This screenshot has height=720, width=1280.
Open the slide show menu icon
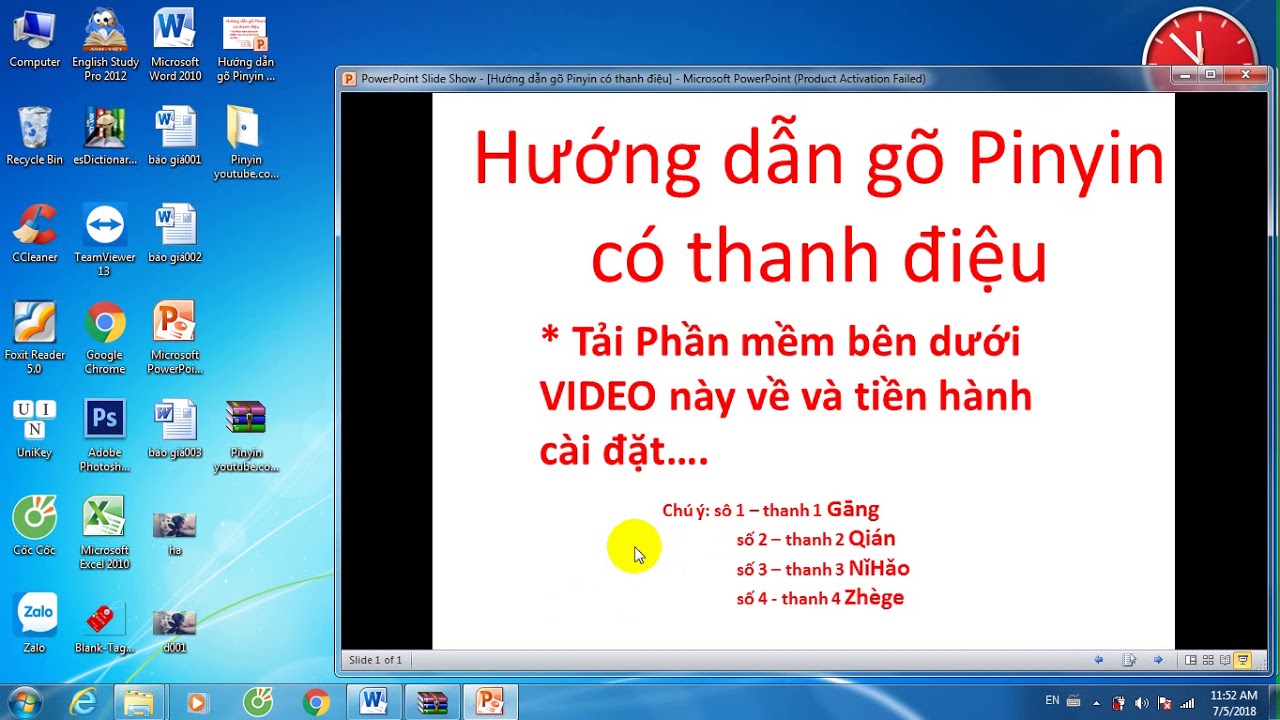coord(1129,660)
